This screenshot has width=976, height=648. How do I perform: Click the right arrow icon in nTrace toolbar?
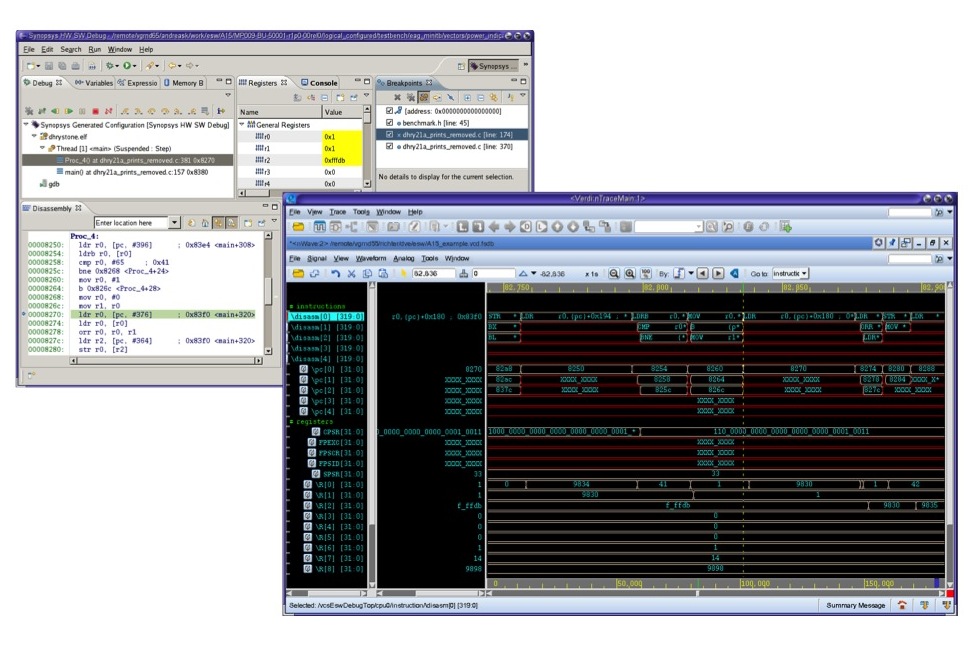click(510, 227)
